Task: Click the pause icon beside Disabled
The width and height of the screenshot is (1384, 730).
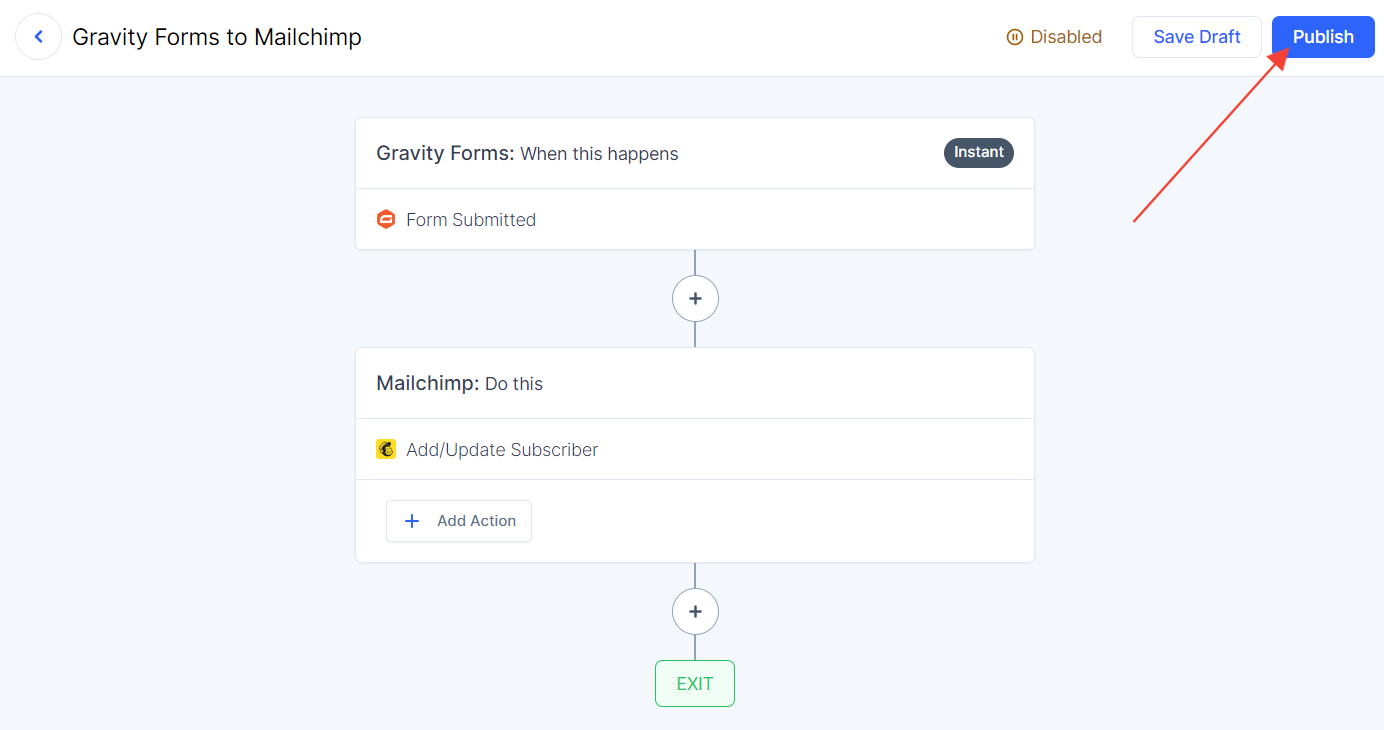Action: (x=1015, y=37)
